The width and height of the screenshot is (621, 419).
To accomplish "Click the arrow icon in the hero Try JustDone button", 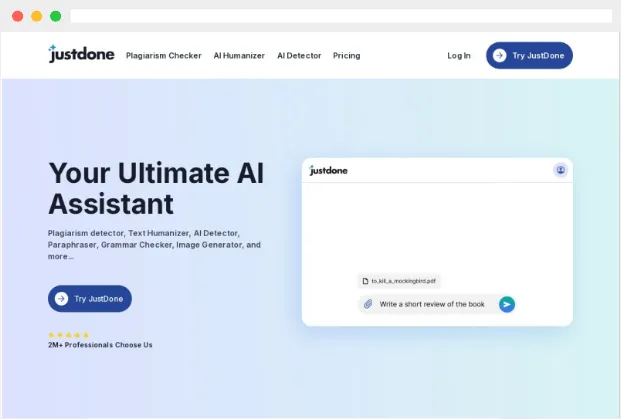I will tap(61, 298).
